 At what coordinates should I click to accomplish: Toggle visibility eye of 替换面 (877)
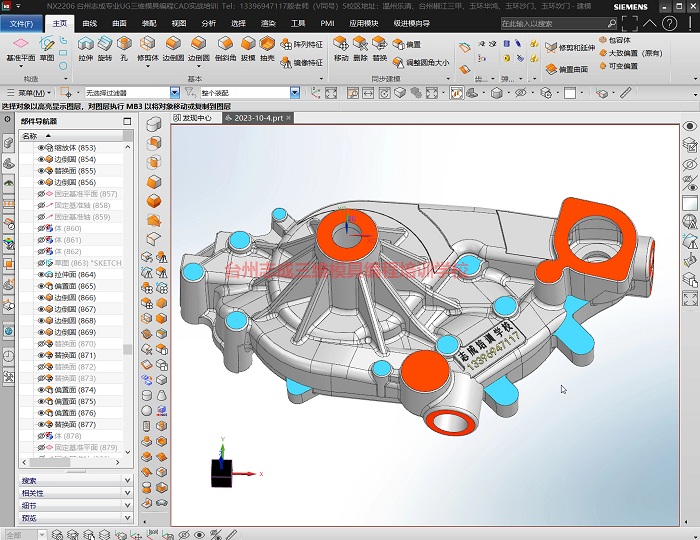pyautogui.click(x=41, y=424)
